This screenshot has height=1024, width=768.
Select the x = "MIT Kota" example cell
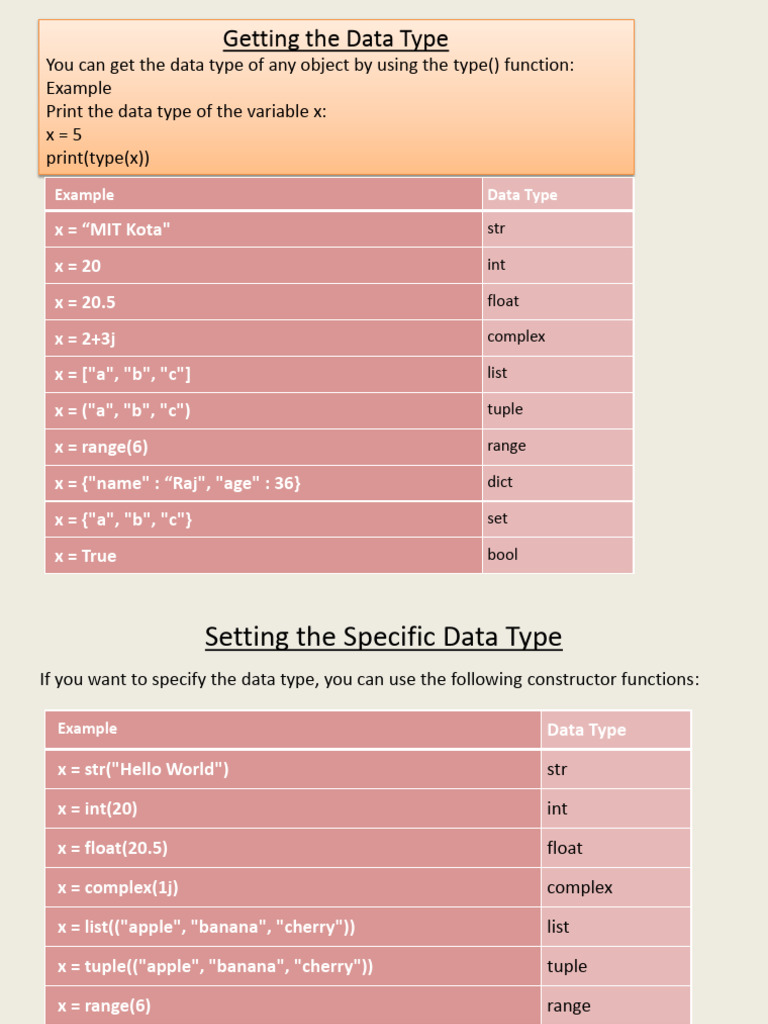pos(264,229)
